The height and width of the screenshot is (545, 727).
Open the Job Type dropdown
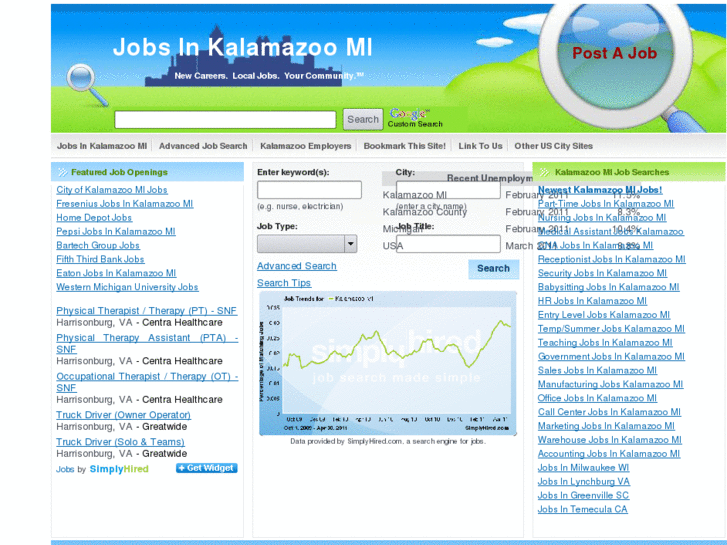coord(307,244)
